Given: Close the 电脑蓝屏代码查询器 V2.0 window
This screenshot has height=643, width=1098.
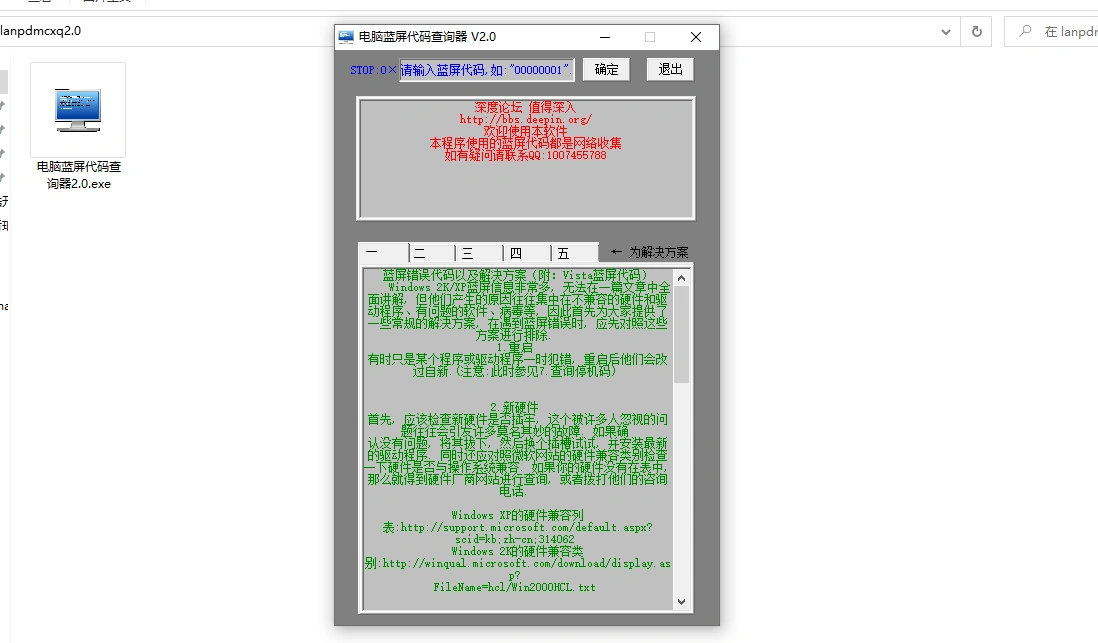Looking at the screenshot, I should (696, 37).
